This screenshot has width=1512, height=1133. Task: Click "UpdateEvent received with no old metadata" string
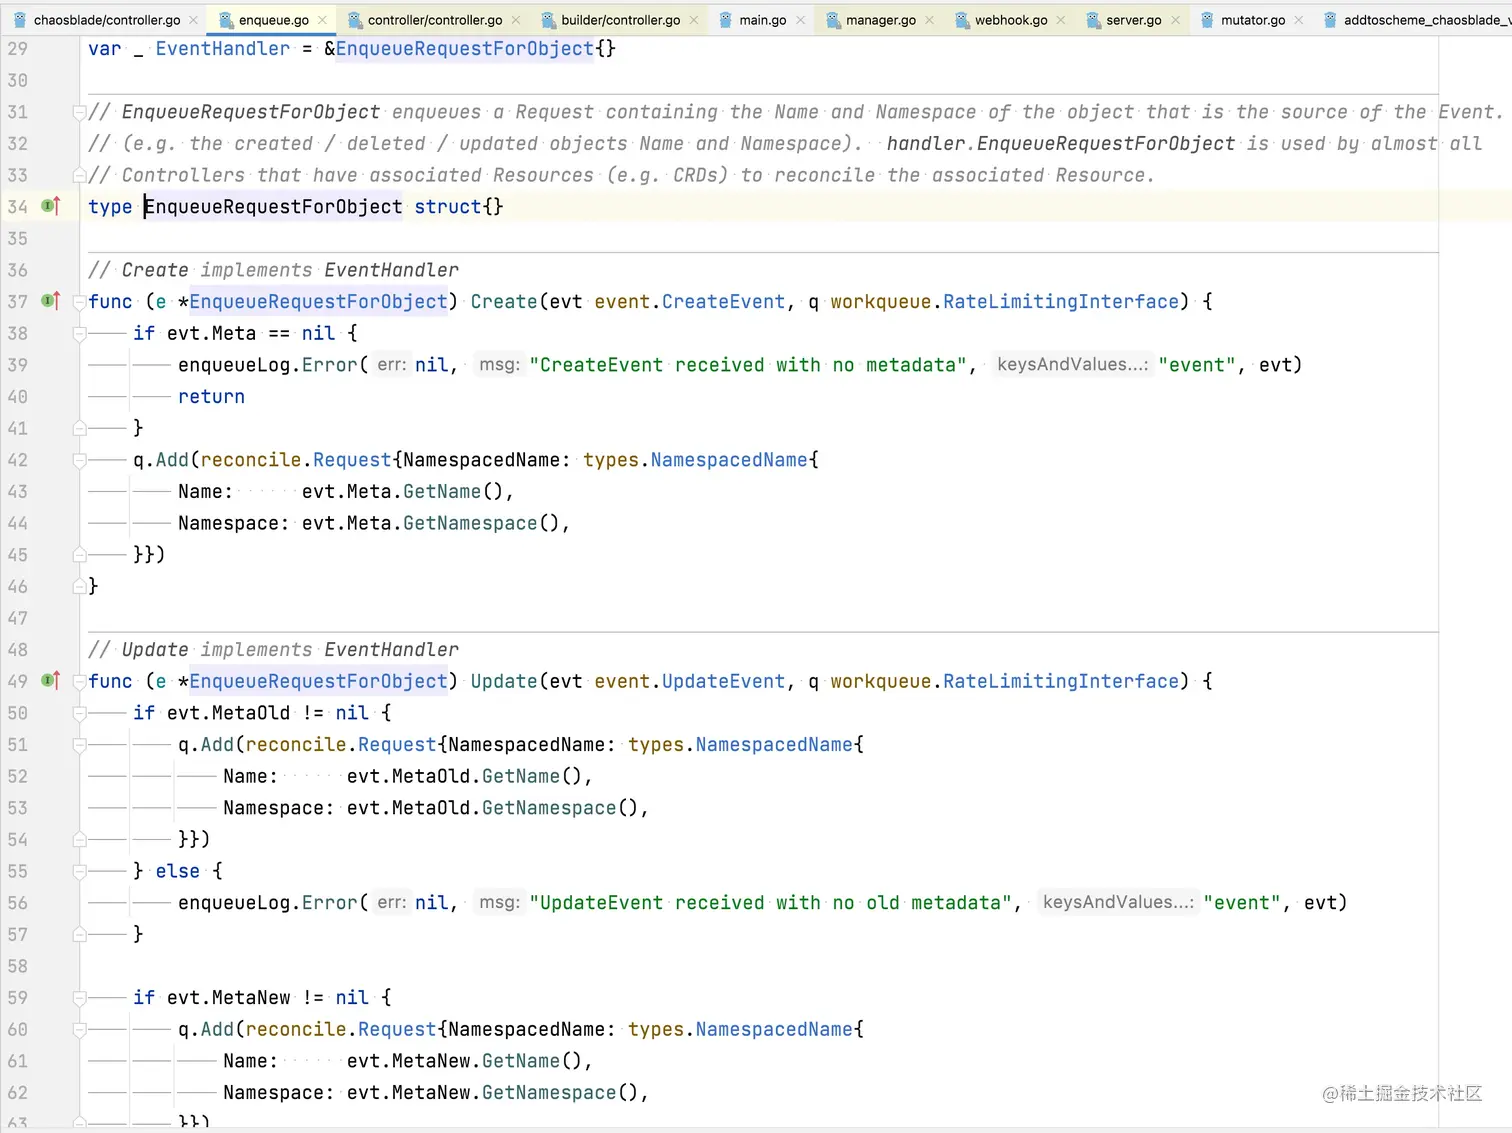[771, 903]
